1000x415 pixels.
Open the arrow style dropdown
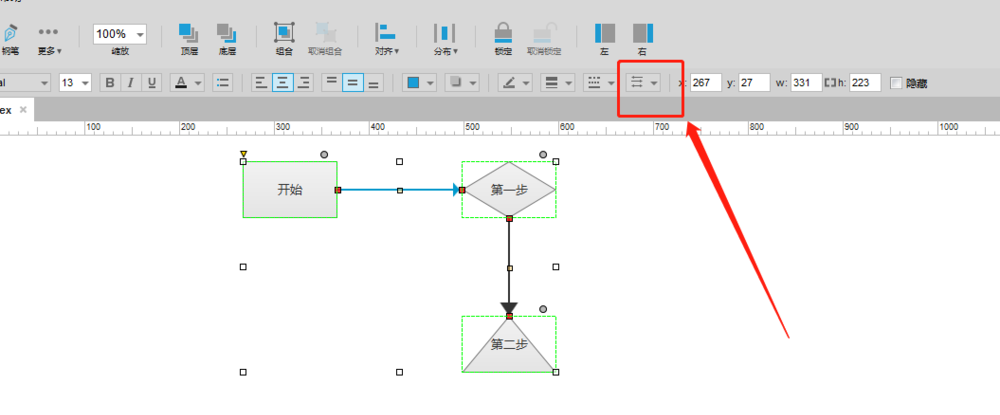643,83
